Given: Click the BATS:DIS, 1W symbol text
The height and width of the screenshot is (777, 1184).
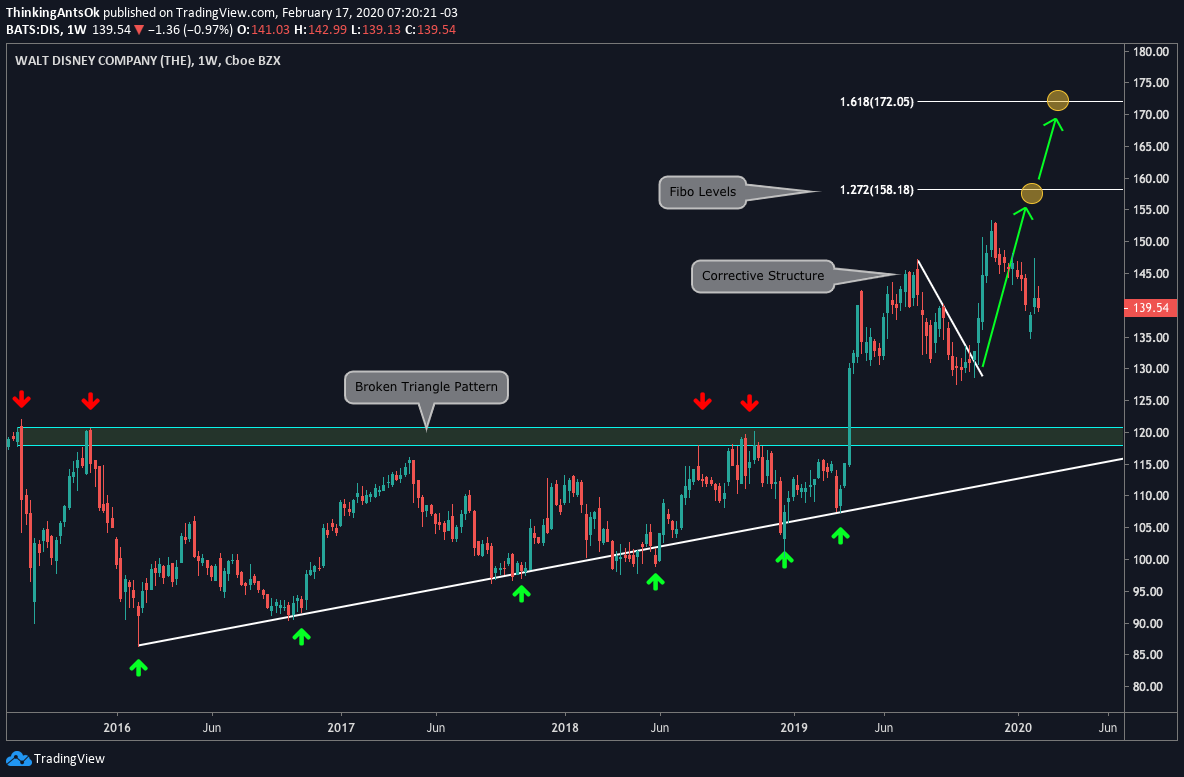Looking at the screenshot, I should (x=46, y=30).
